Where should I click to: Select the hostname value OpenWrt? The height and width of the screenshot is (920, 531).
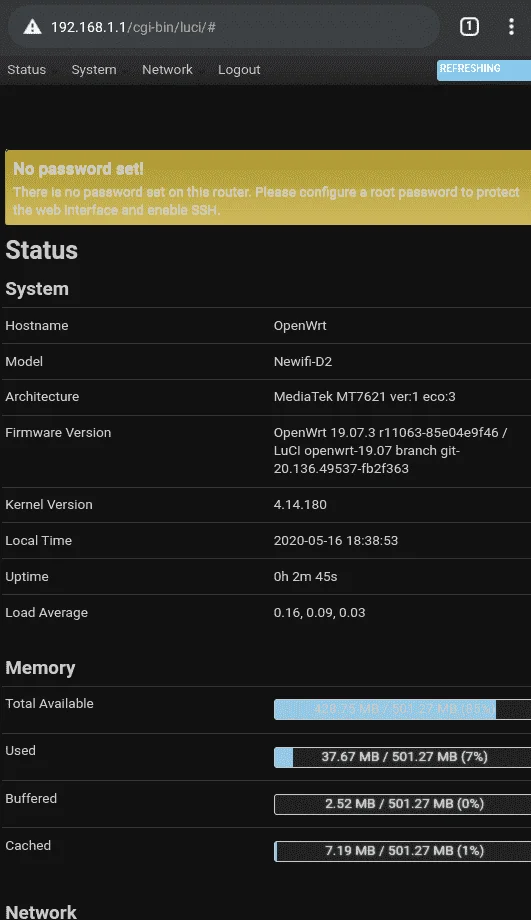[300, 326]
